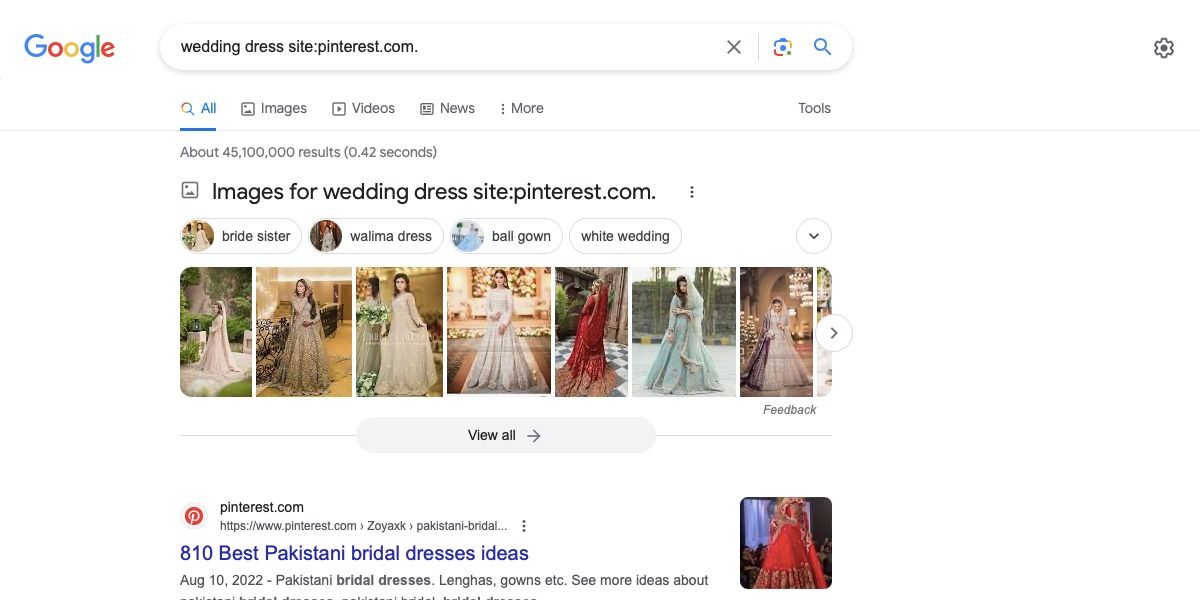Image resolution: width=1200 pixels, height=600 pixels.
Task: Advance the image carousel with the right arrow
Action: point(833,332)
